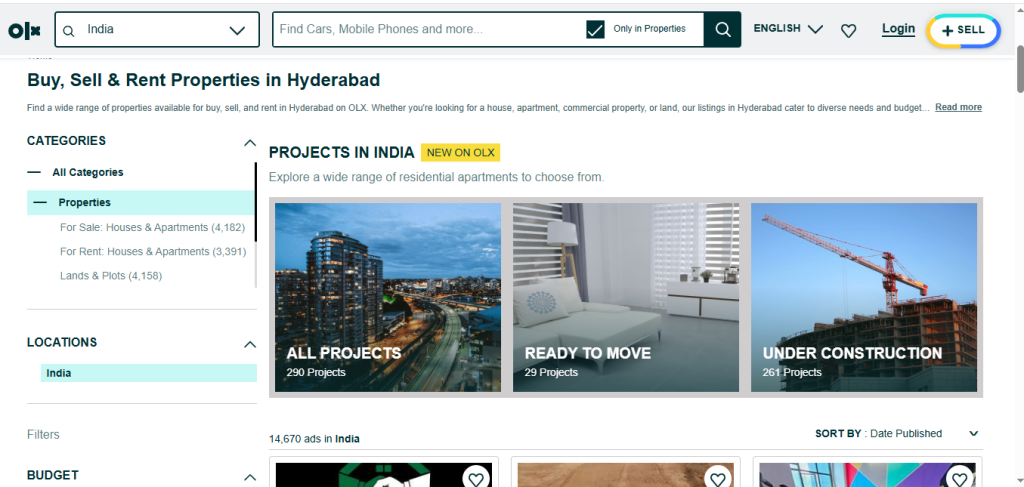Open For Sale: Houses & Apartments category
Viewport: 1024px width, 487px height.
click(152, 228)
